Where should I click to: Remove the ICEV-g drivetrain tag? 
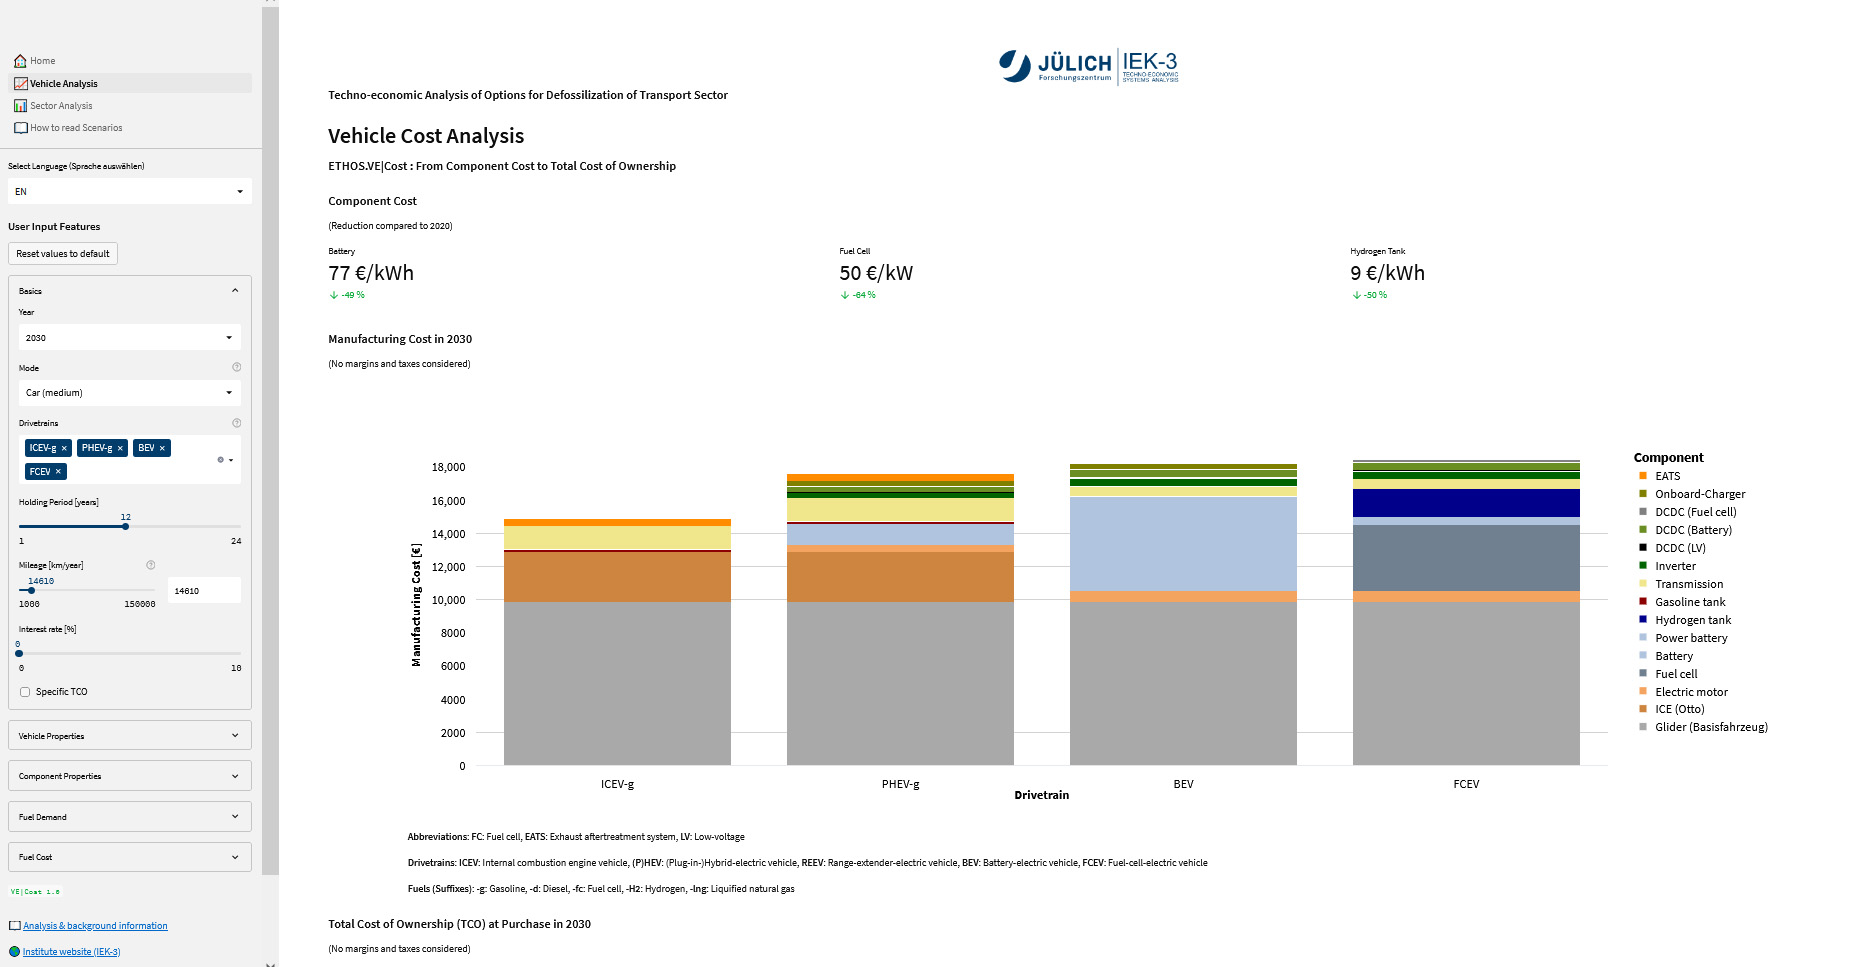tap(64, 448)
